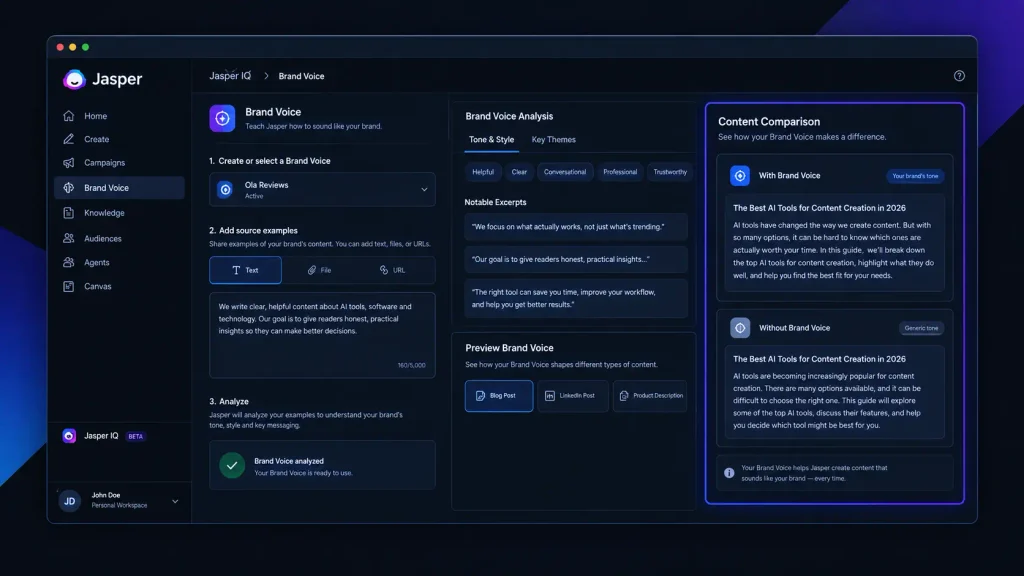
Task: Click excerpt "Our goal is to give readers"
Action: coord(576,259)
